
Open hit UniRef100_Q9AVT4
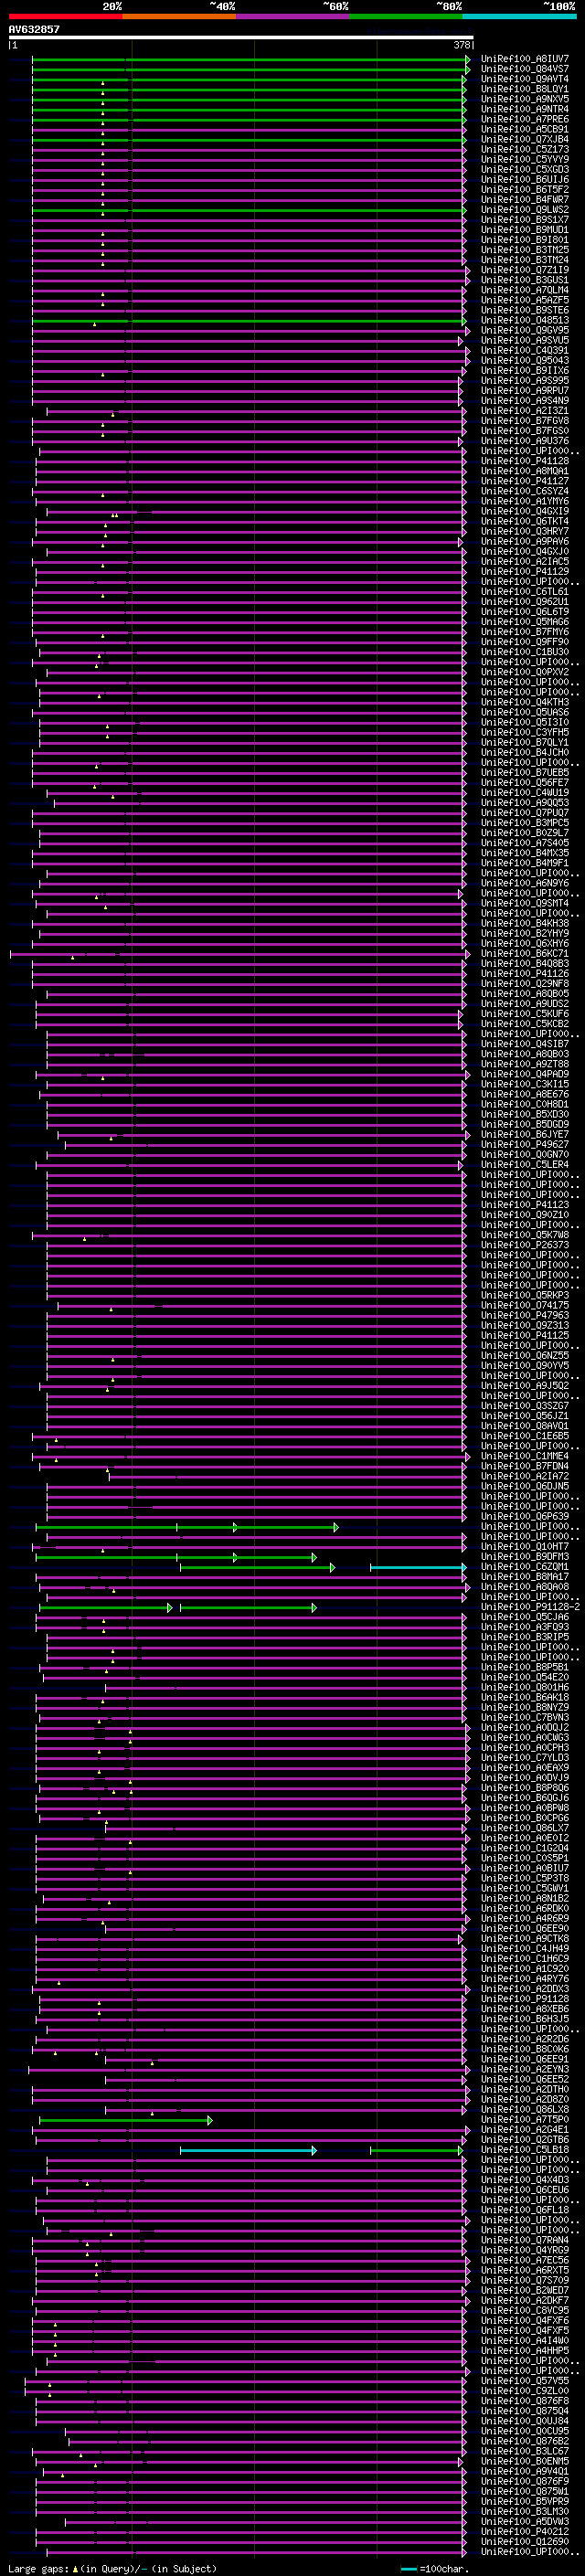click(x=525, y=79)
